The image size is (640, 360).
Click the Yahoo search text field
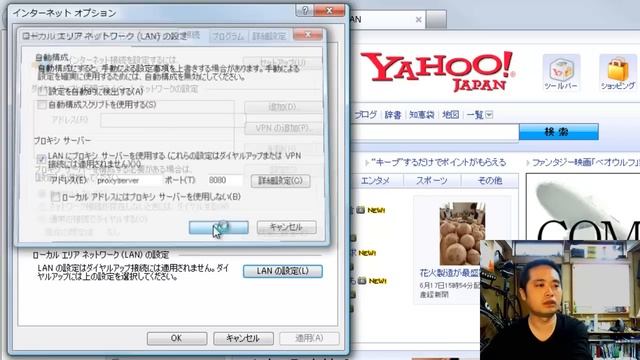coord(435,132)
